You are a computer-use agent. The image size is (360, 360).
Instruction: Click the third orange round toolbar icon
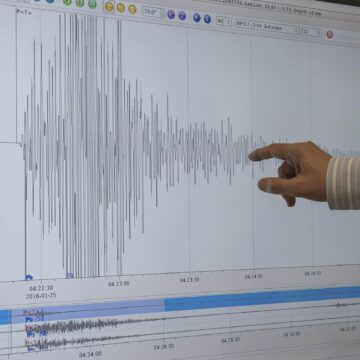pyautogui.click(x=132, y=9)
